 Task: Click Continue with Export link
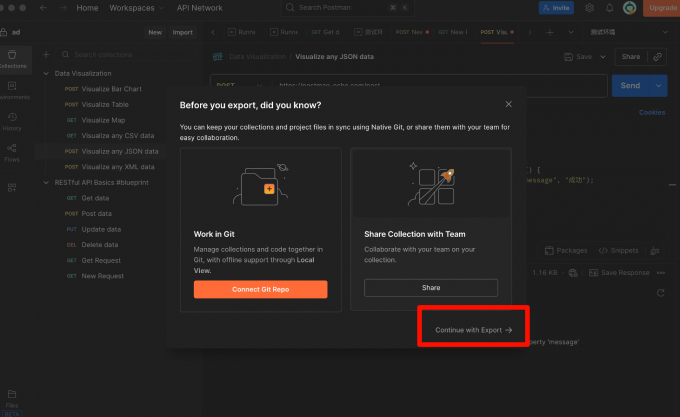(x=473, y=330)
